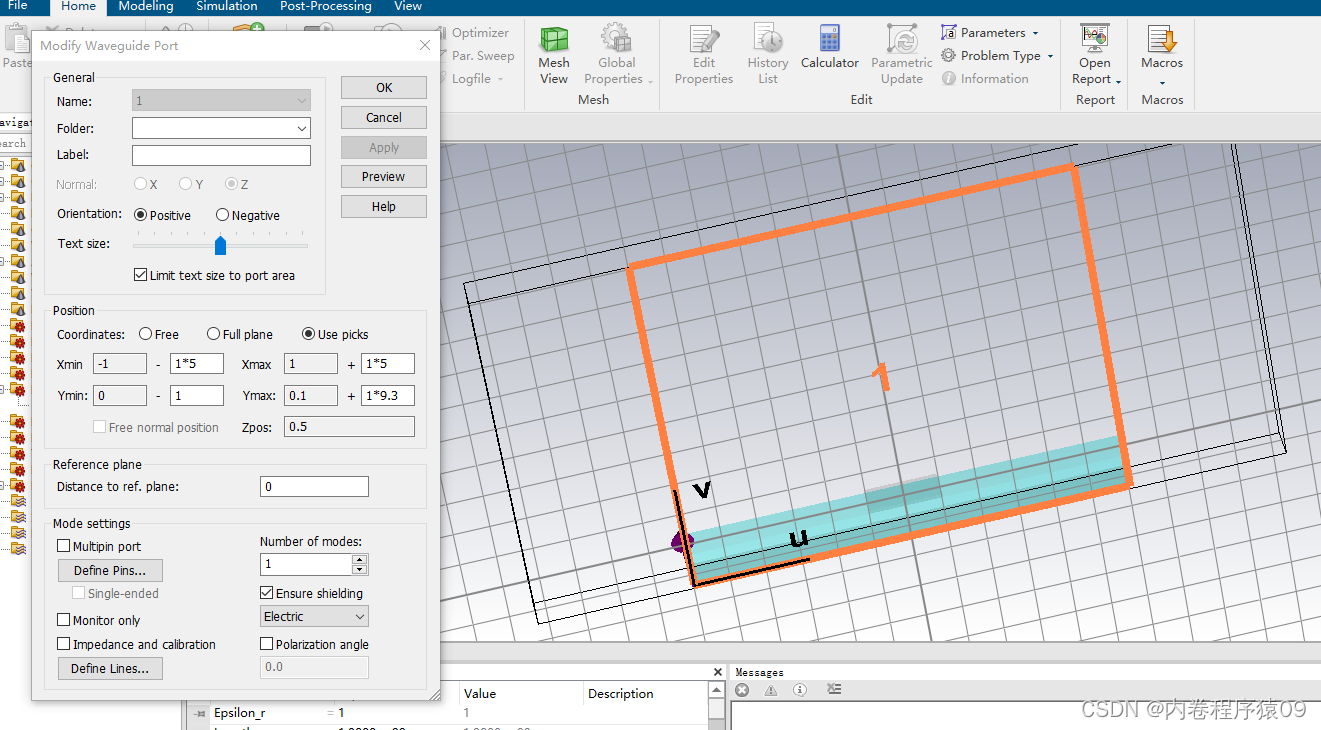Click the Cancel button
Image resolution: width=1321 pixels, height=730 pixels.
click(384, 117)
